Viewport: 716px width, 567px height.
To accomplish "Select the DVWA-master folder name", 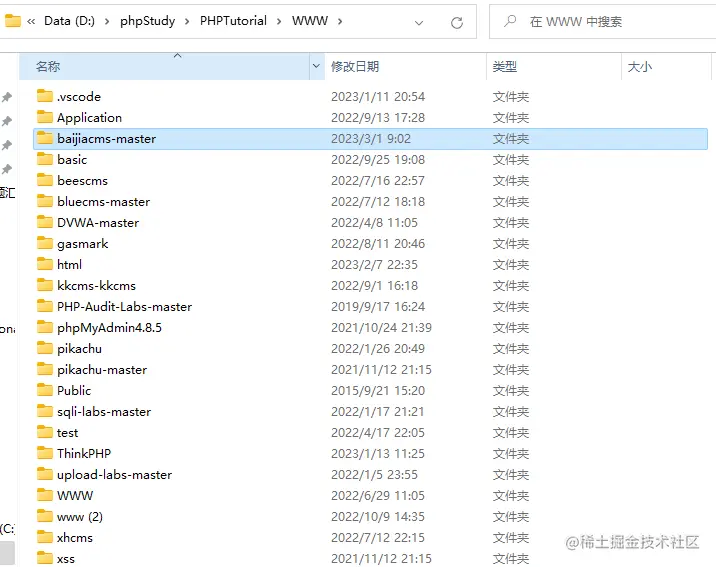I will tap(98, 223).
